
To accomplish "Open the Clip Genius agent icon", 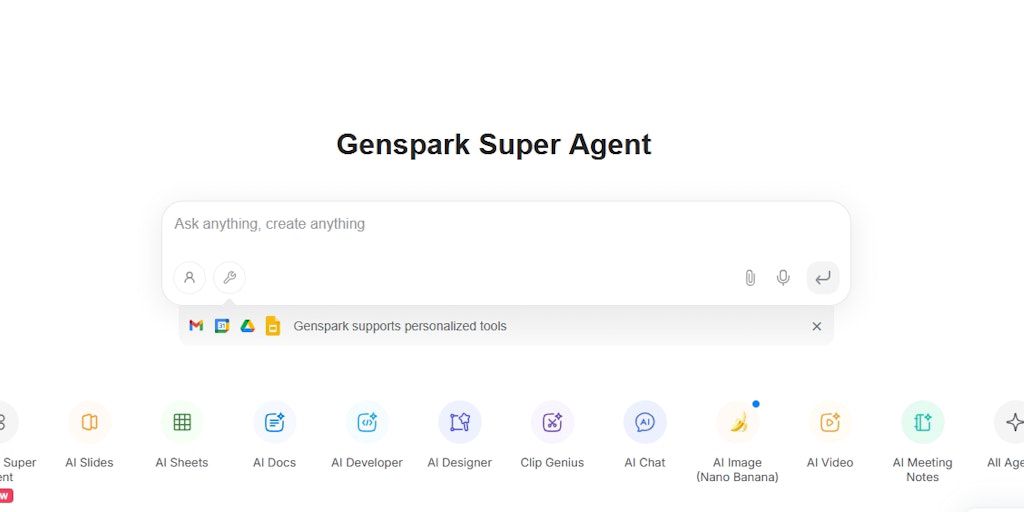I will 552,423.
